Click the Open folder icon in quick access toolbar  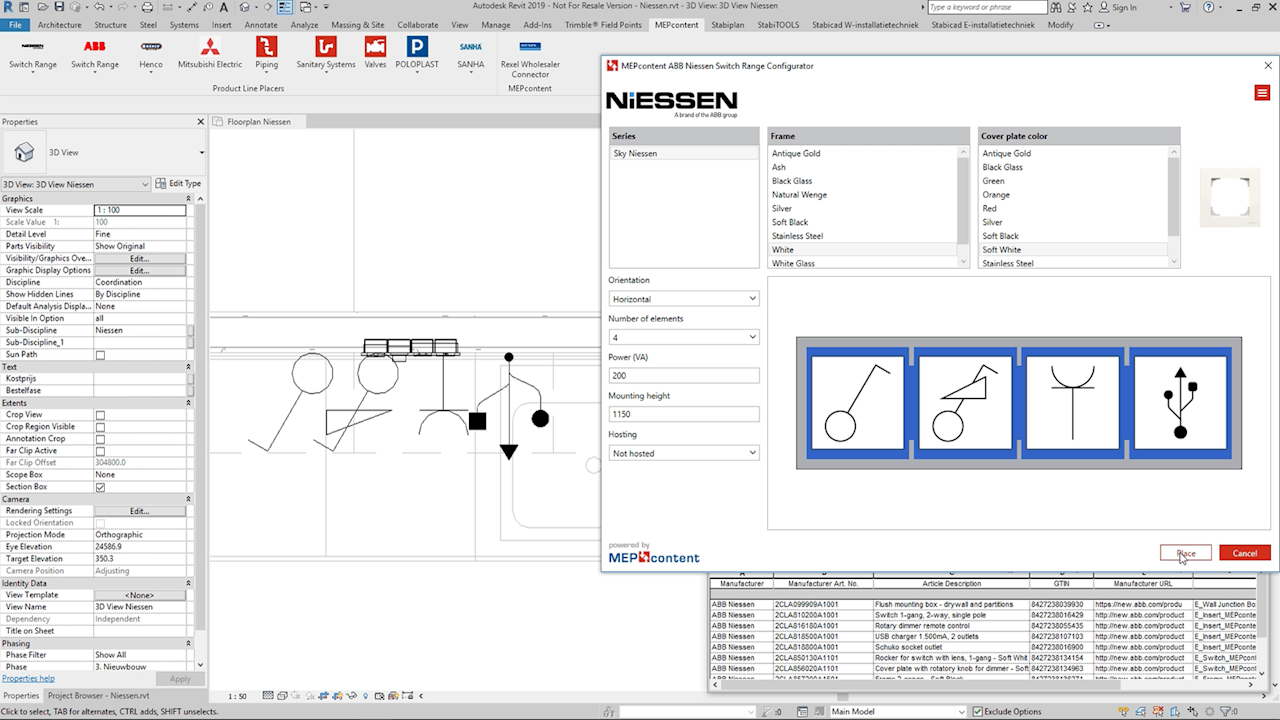point(43,7)
